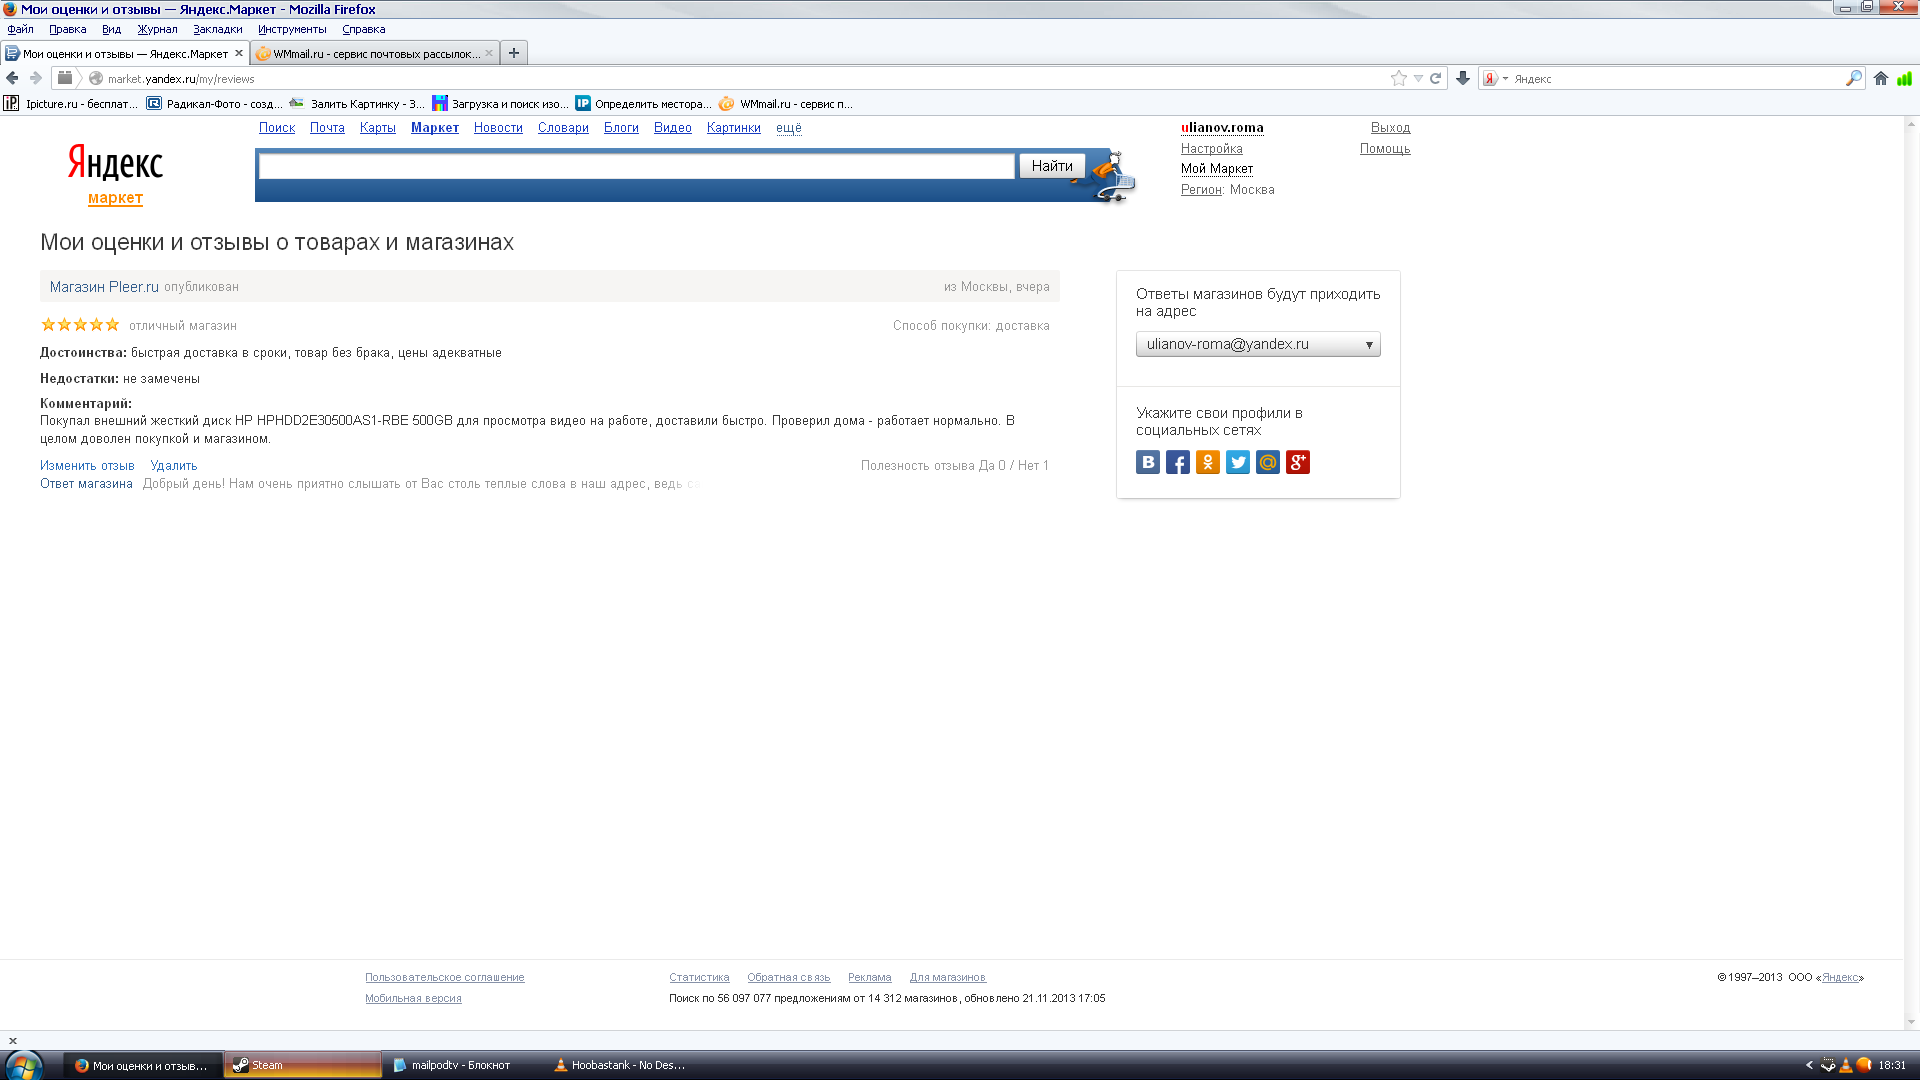Click the Регион link
This screenshot has width=1920, height=1080.
point(1201,190)
